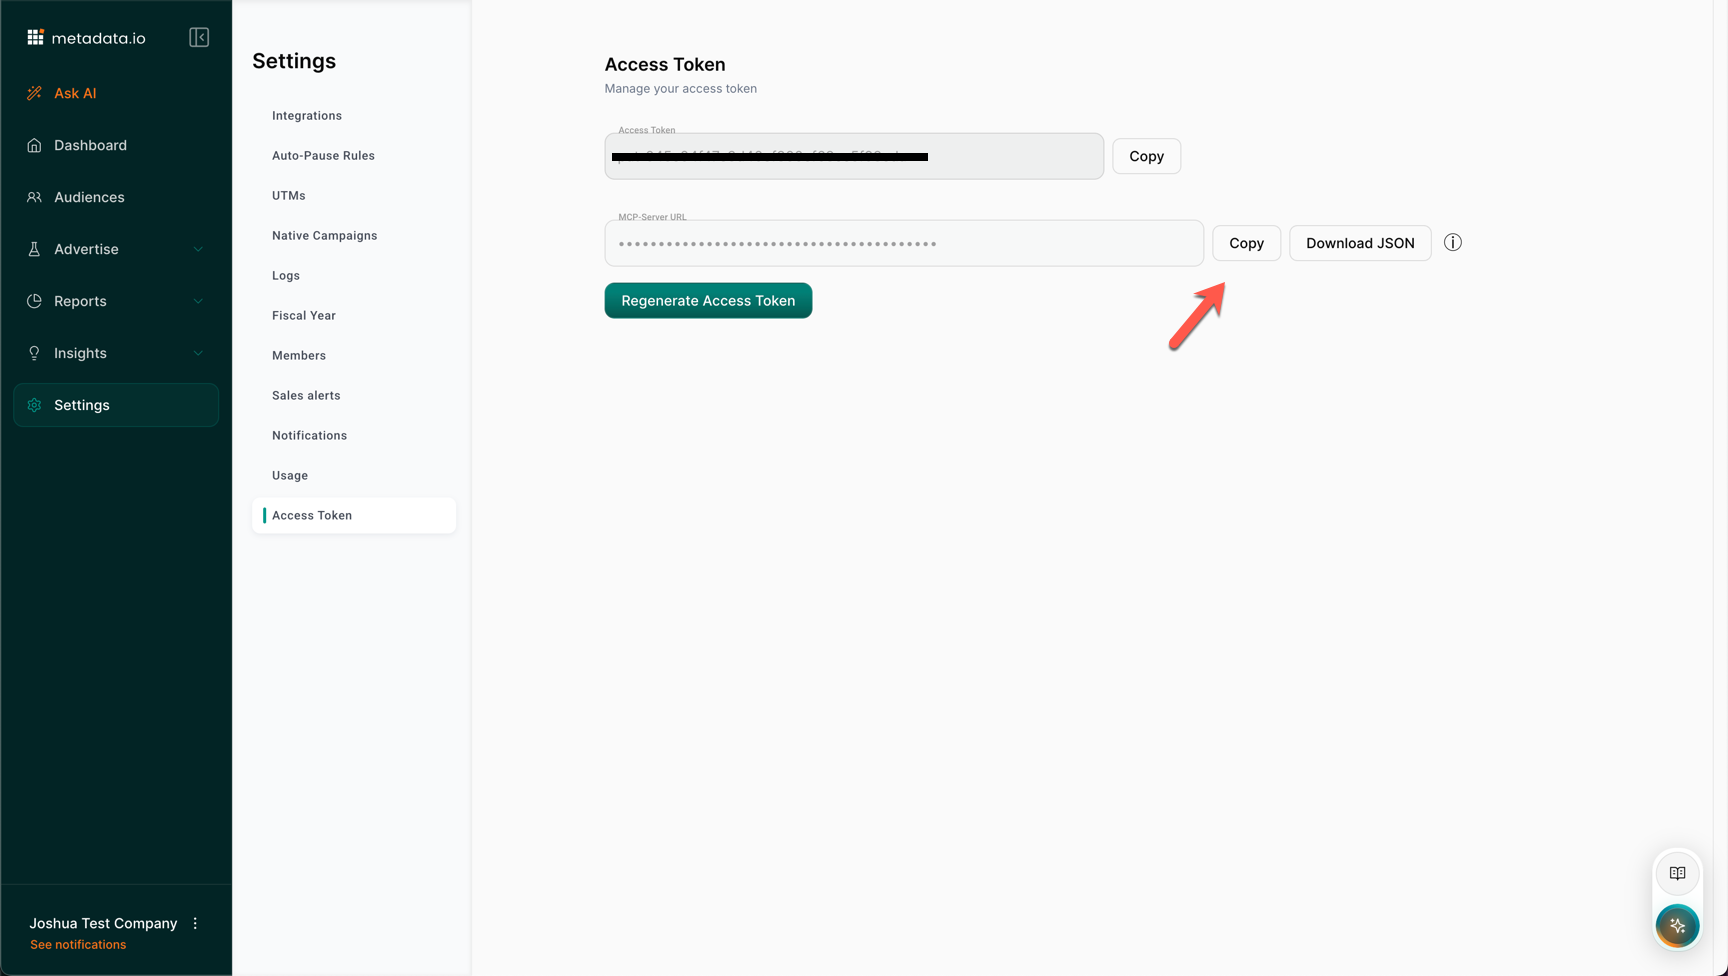Open the Auto-Pause Rules settings
The height and width of the screenshot is (976, 1728).
323,156
